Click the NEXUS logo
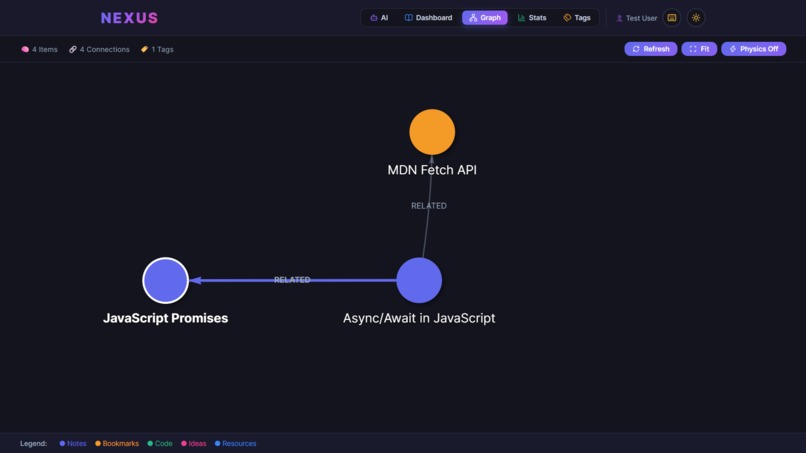The width and height of the screenshot is (806, 453). [x=130, y=18]
